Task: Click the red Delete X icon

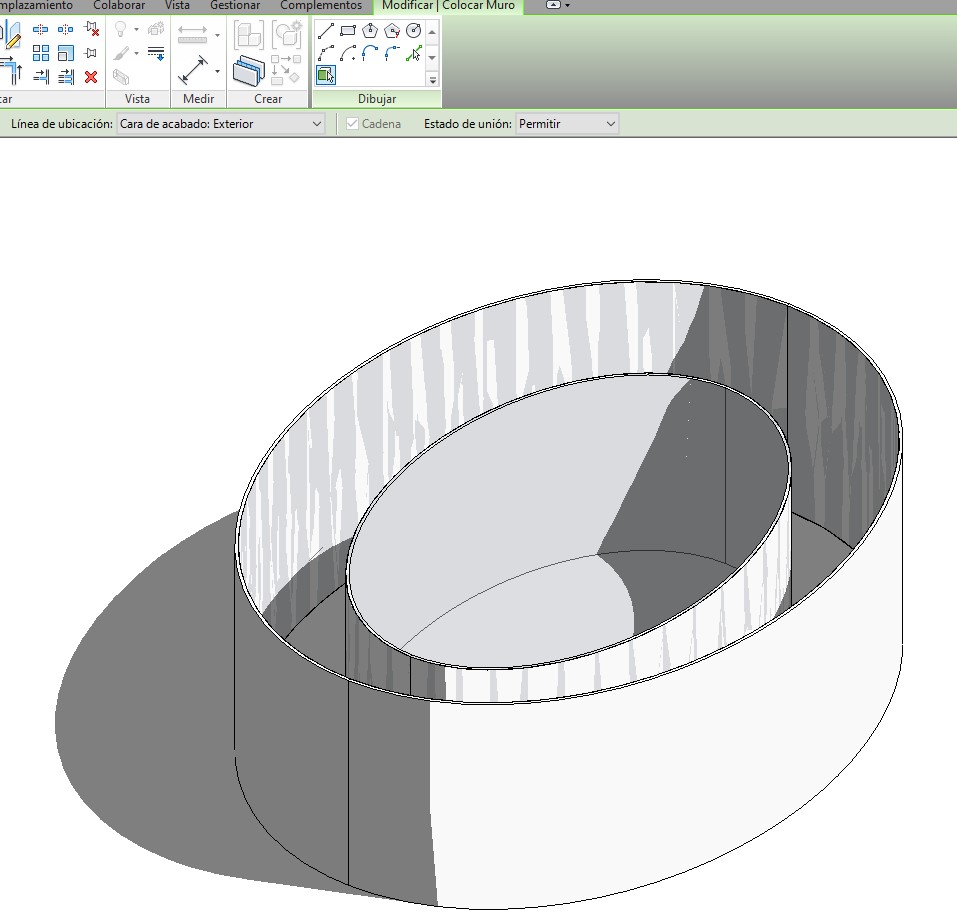Action: [x=91, y=77]
